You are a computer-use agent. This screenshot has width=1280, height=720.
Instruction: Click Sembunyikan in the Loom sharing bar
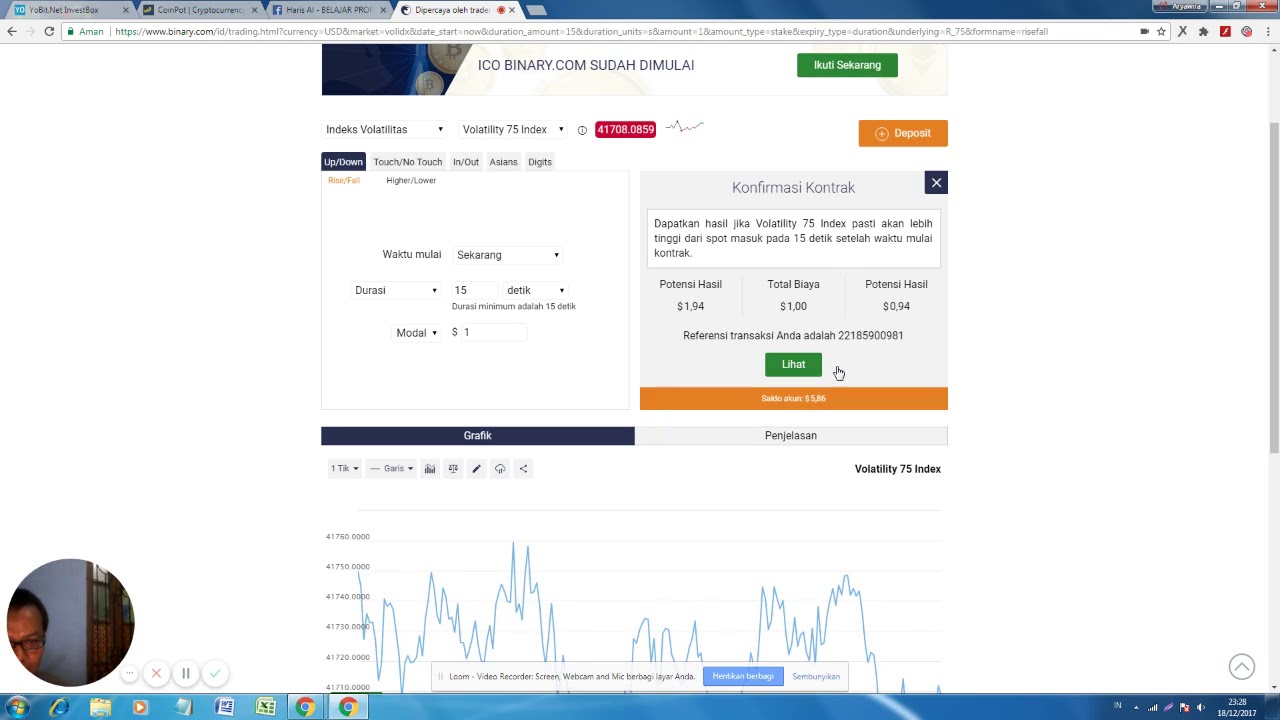pyautogui.click(x=816, y=676)
